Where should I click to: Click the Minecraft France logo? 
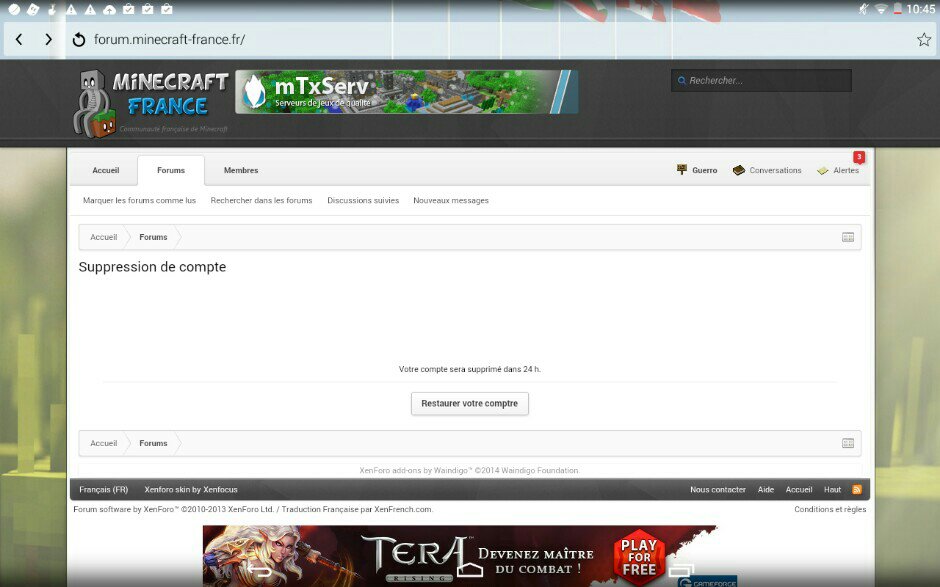[150, 102]
